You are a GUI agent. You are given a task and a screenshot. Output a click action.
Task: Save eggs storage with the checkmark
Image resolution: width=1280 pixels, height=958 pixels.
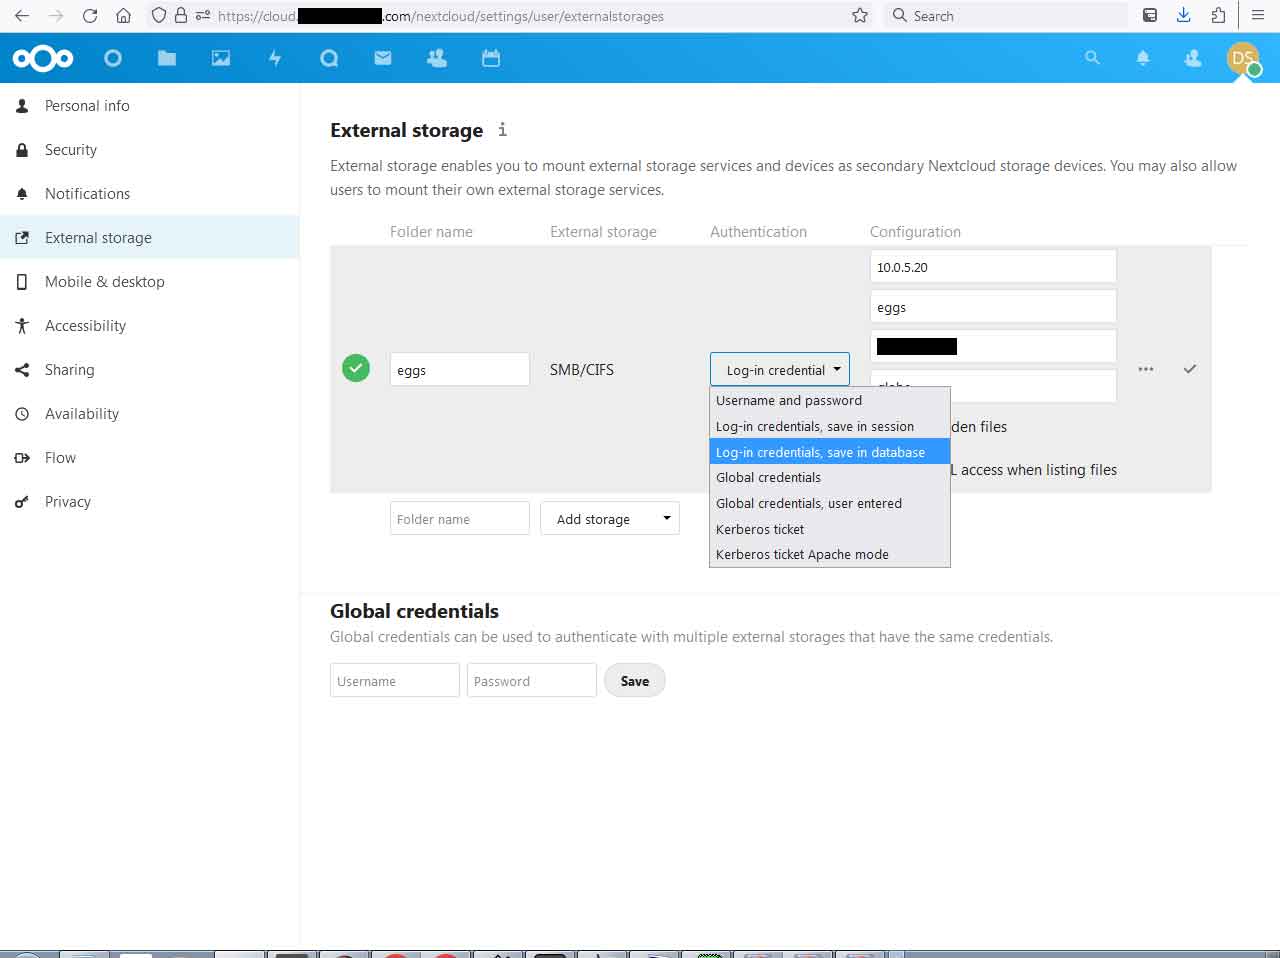pyautogui.click(x=1190, y=369)
